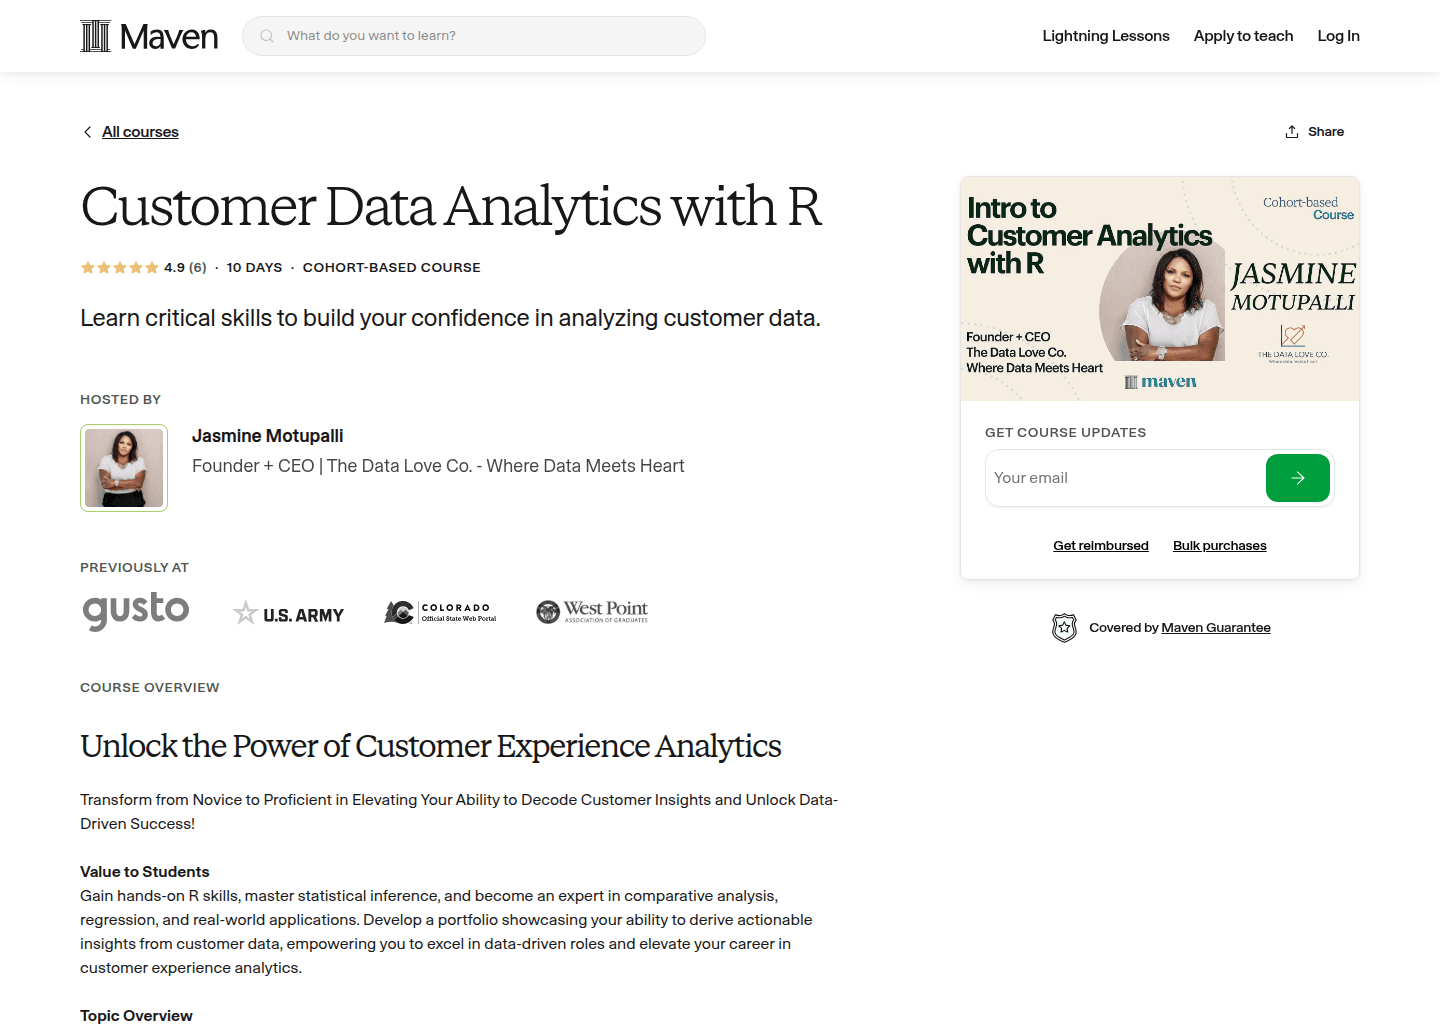The image size is (1440, 1024).
Task: Open the All courses link
Action: (x=140, y=131)
